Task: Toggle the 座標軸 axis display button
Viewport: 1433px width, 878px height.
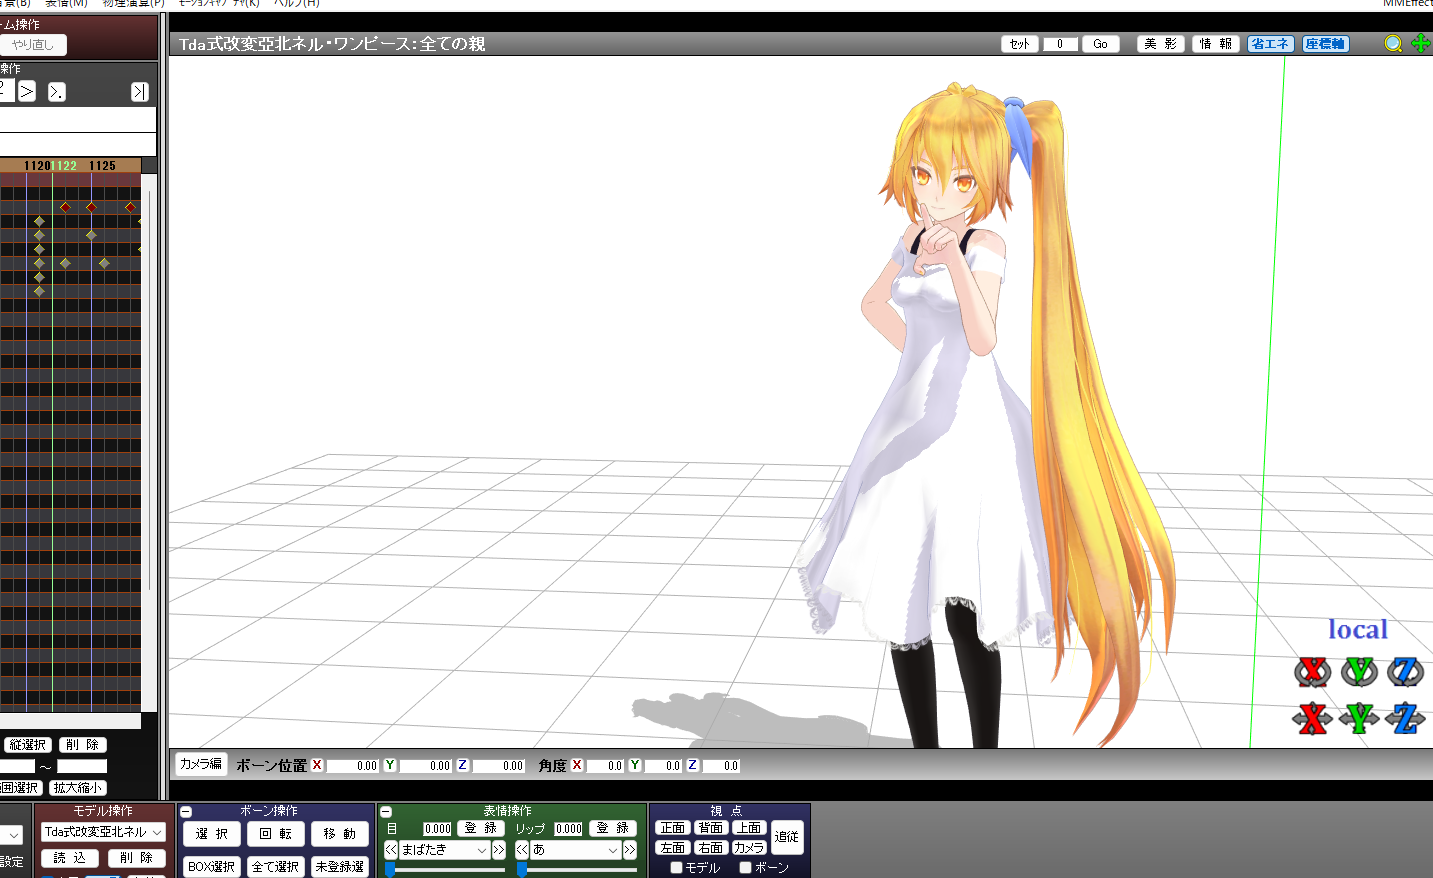Action: [x=1325, y=44]
